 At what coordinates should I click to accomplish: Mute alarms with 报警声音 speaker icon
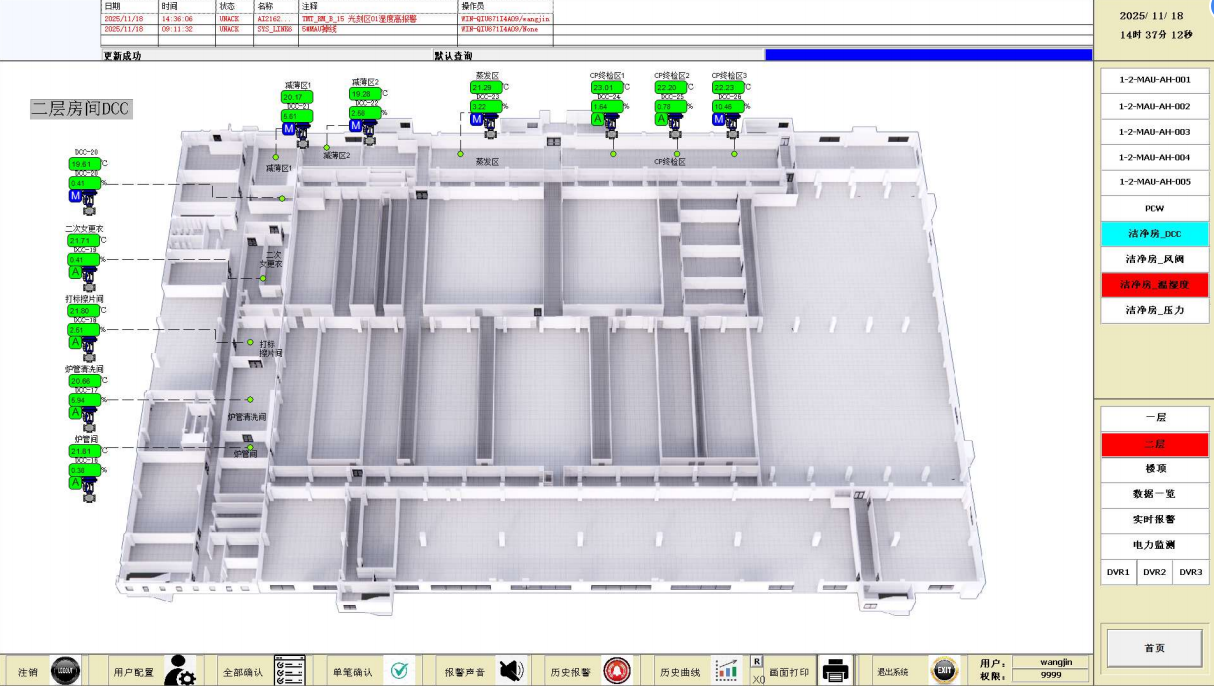(x=511, y=671)
